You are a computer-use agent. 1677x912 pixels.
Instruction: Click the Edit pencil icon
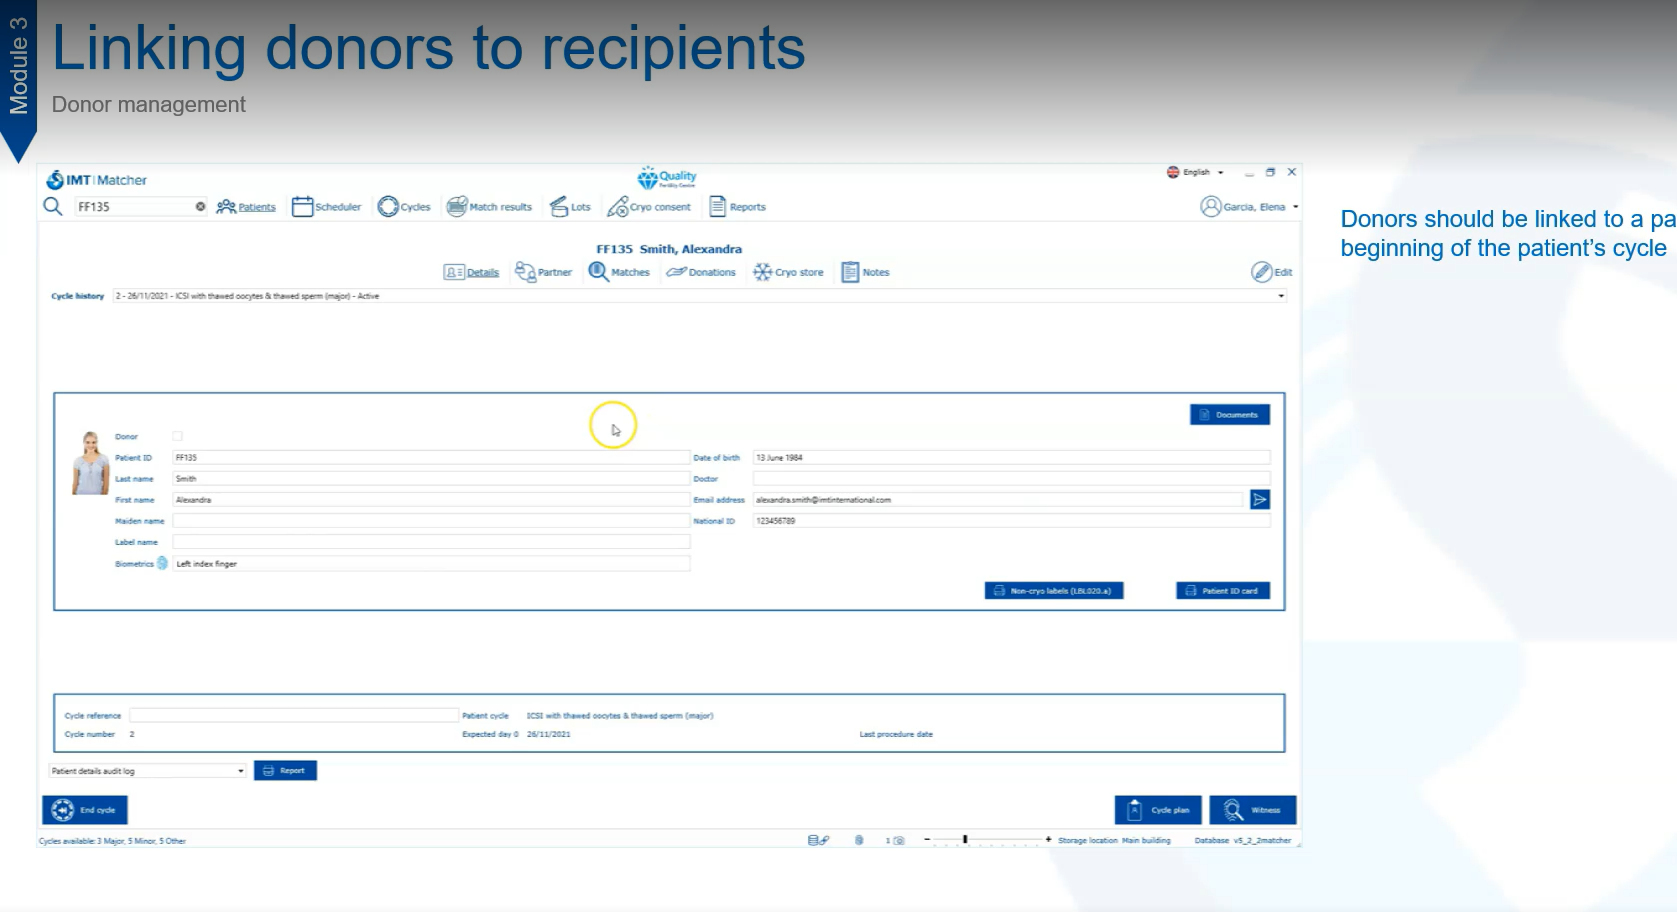[1262, 272]
